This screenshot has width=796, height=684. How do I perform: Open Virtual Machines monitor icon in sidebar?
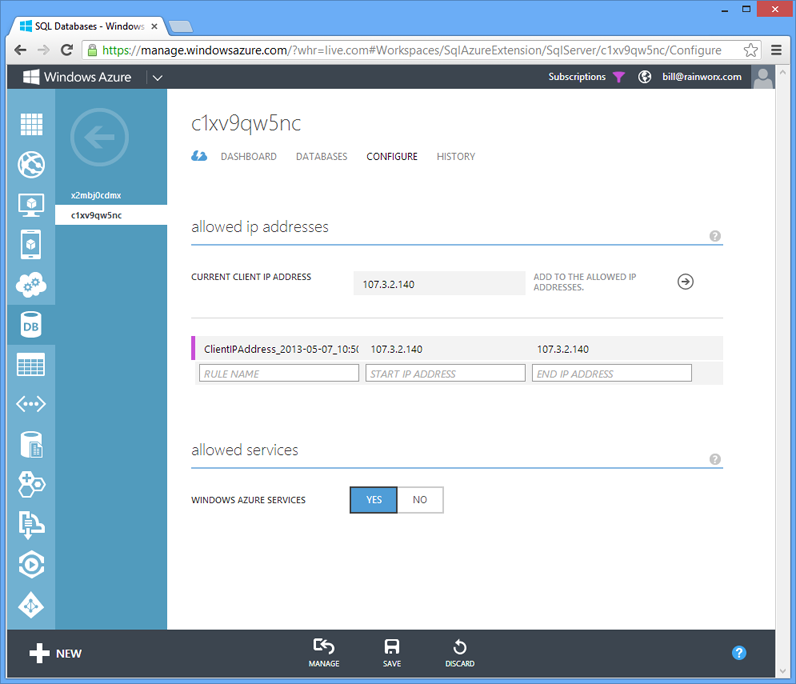[x=31, y=205]
